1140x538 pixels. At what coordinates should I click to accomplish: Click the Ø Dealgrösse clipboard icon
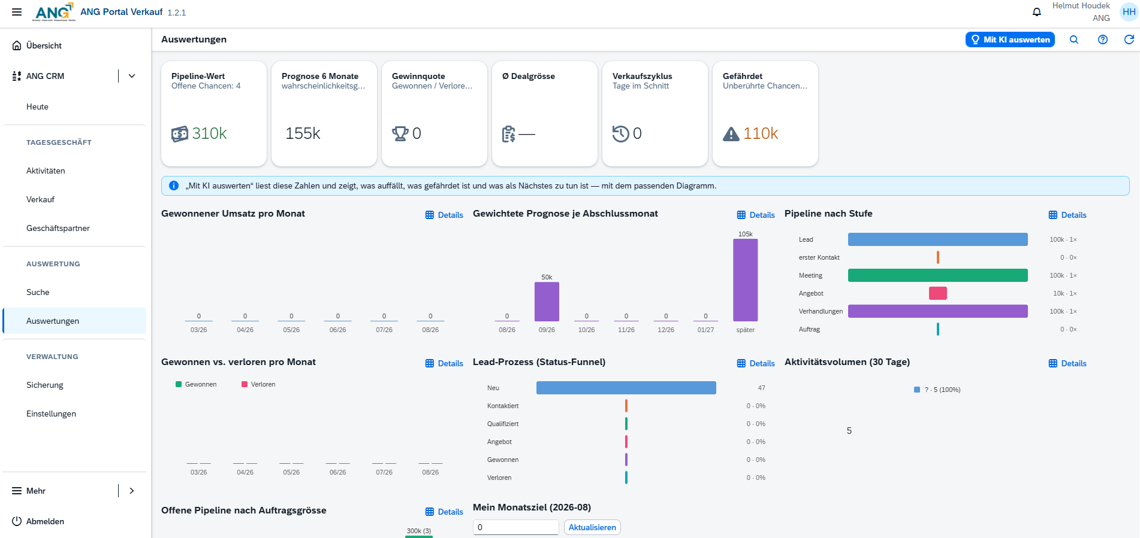(509, 134)
